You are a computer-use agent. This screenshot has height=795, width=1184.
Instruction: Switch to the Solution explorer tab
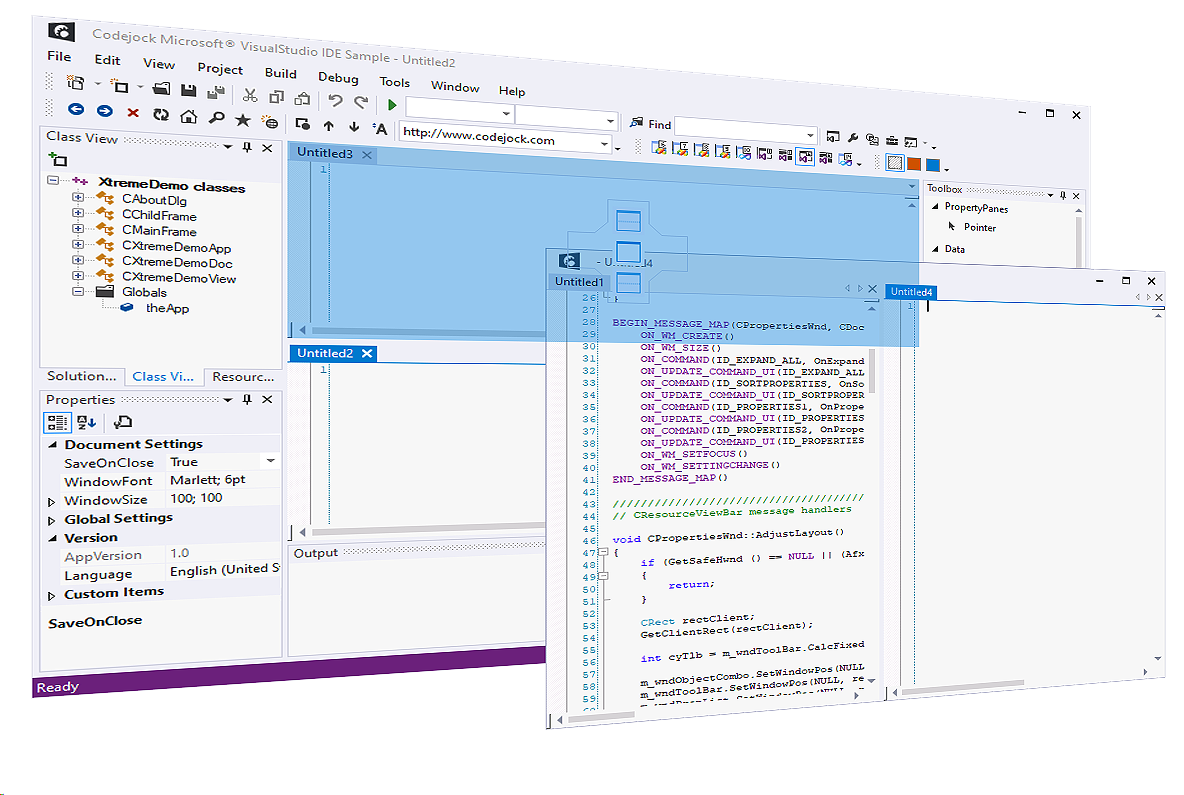(x=82, y=376)
